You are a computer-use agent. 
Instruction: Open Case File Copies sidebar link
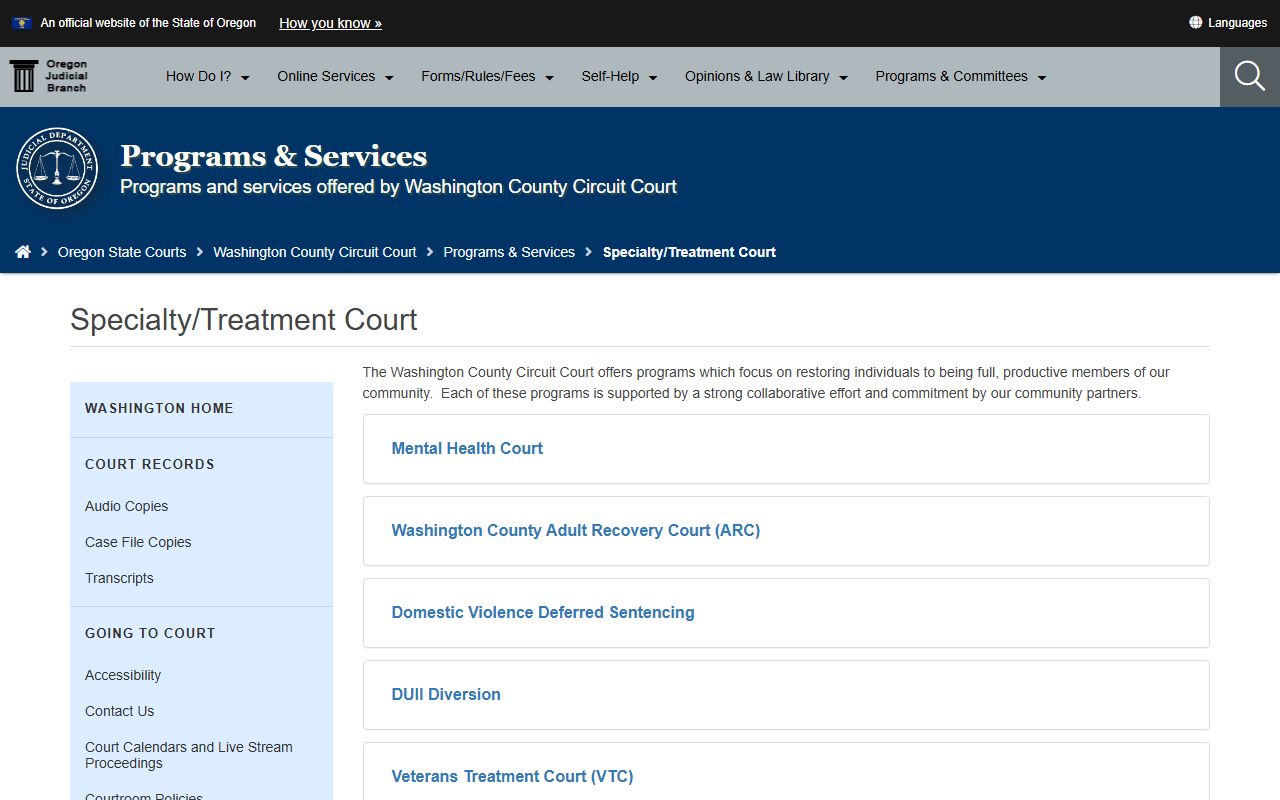click(138, 542)
